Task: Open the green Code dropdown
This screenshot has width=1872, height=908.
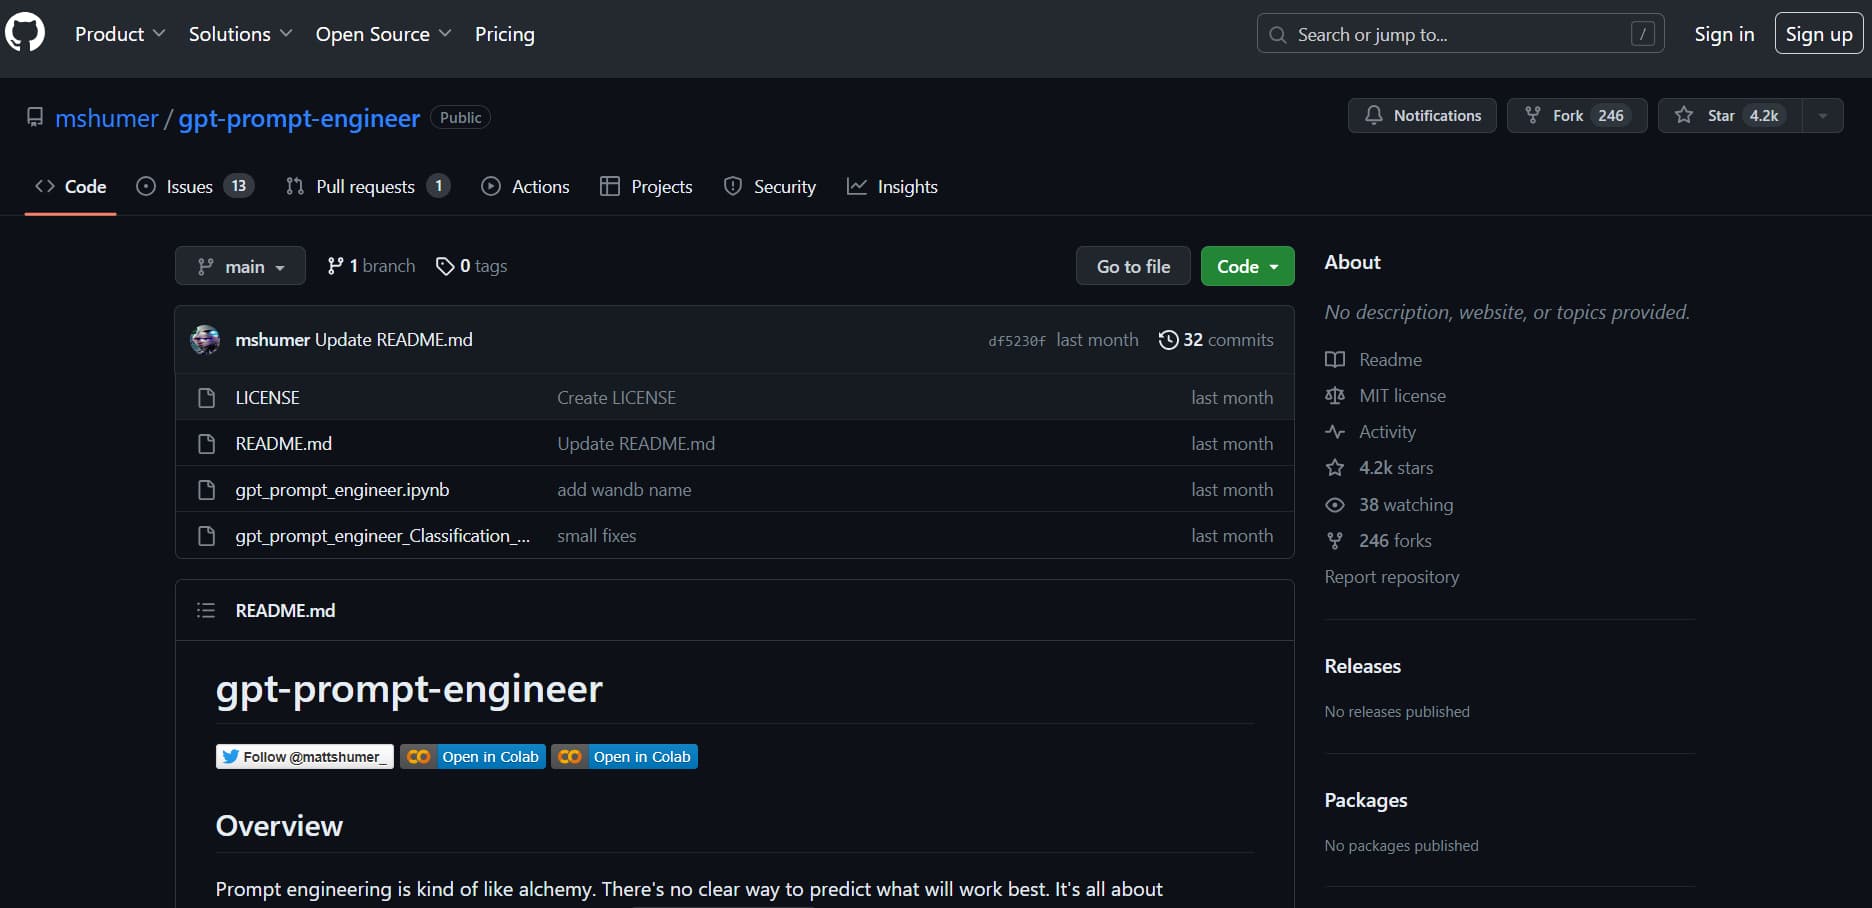Action: (x=1247, y=266)
